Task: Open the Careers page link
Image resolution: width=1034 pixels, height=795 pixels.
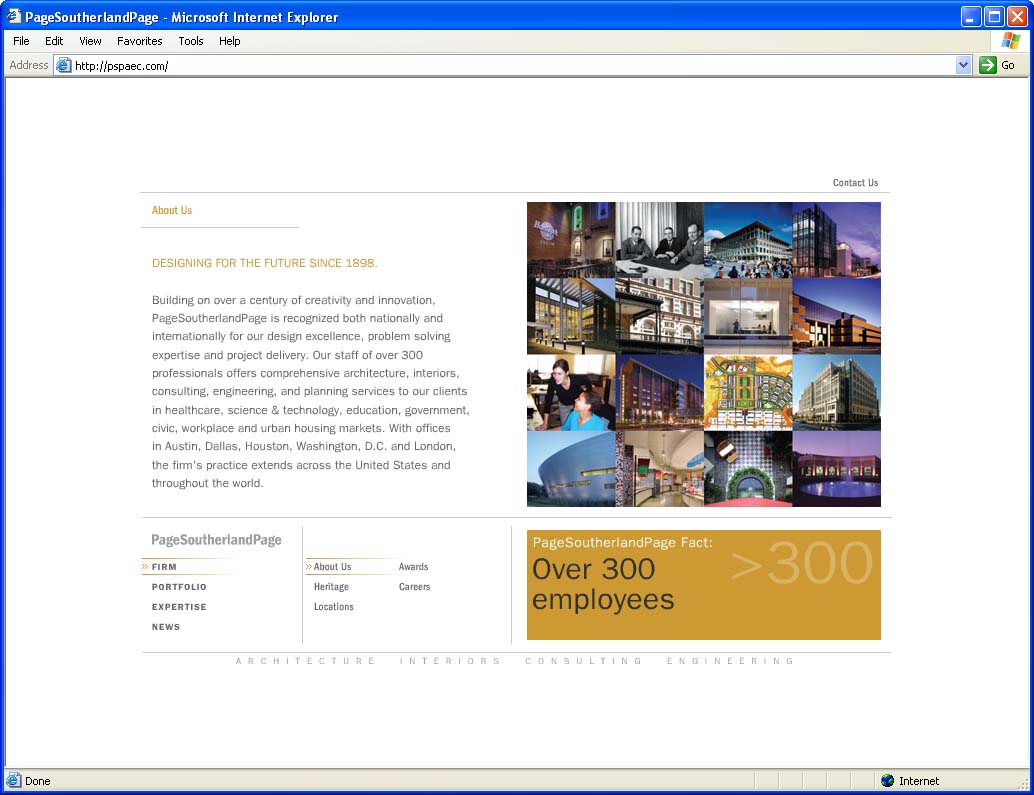Action: tap(414, 587)
